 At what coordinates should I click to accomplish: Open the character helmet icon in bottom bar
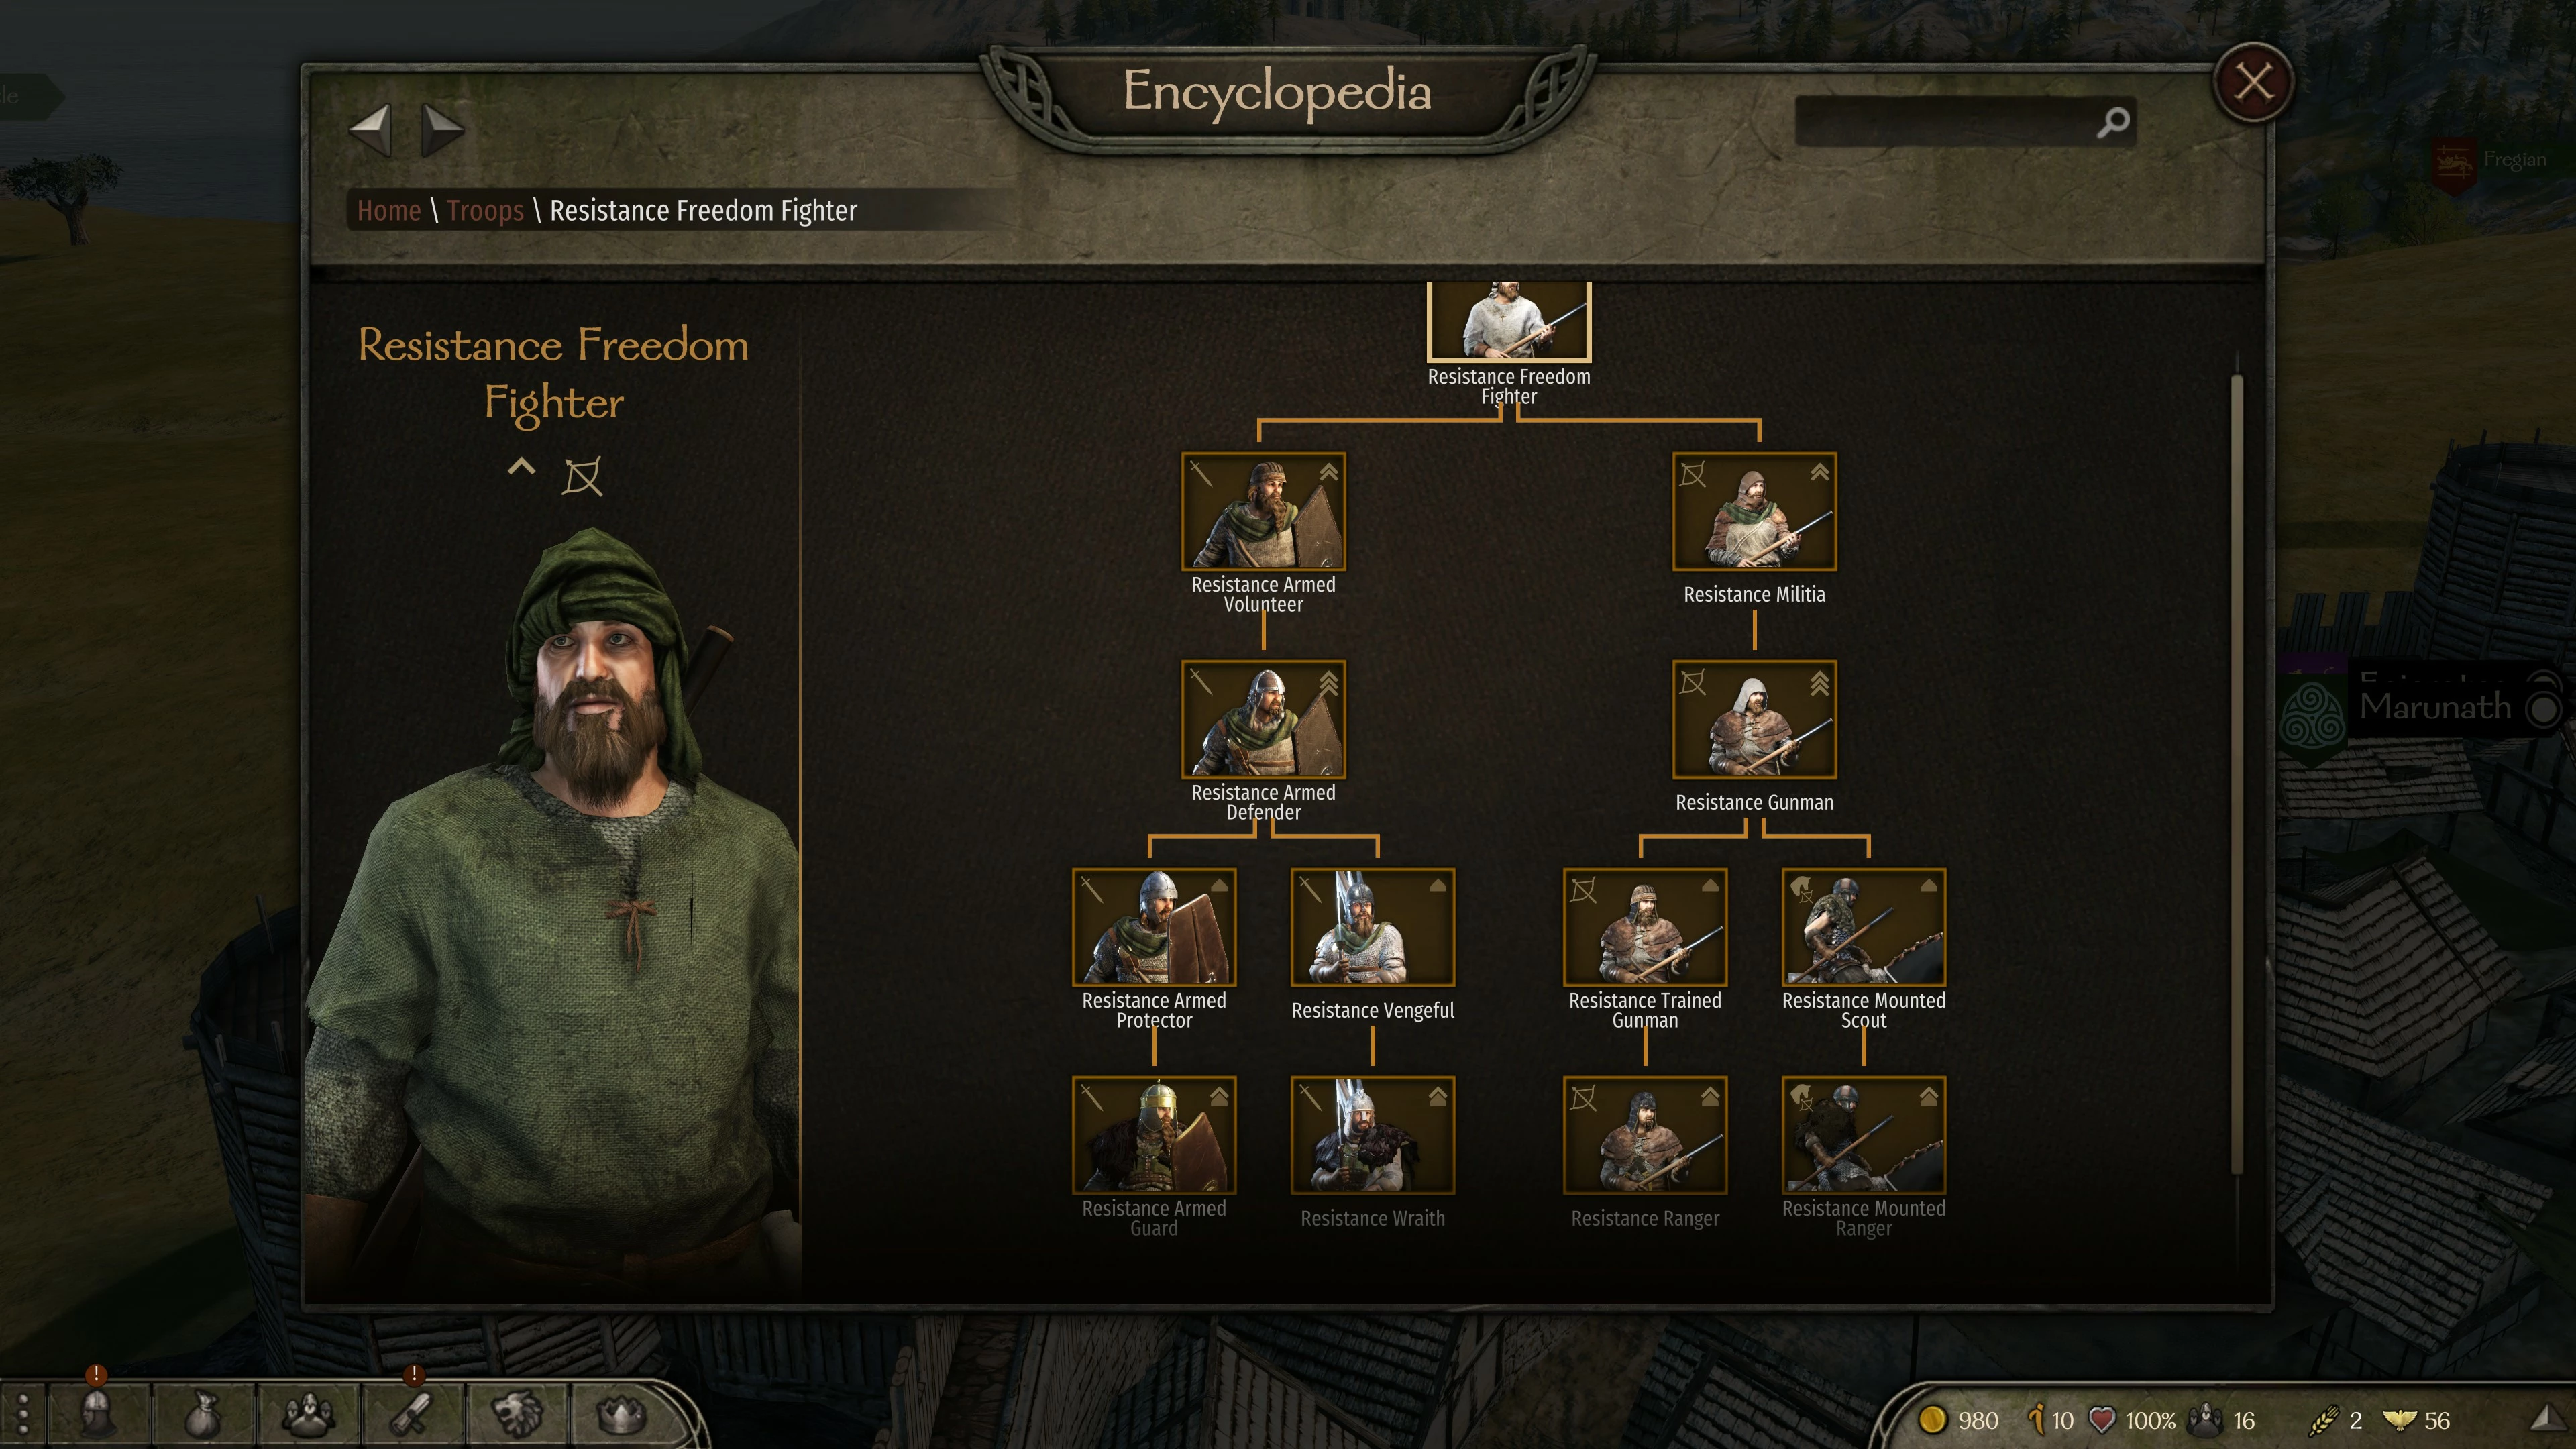(97, 1414)
